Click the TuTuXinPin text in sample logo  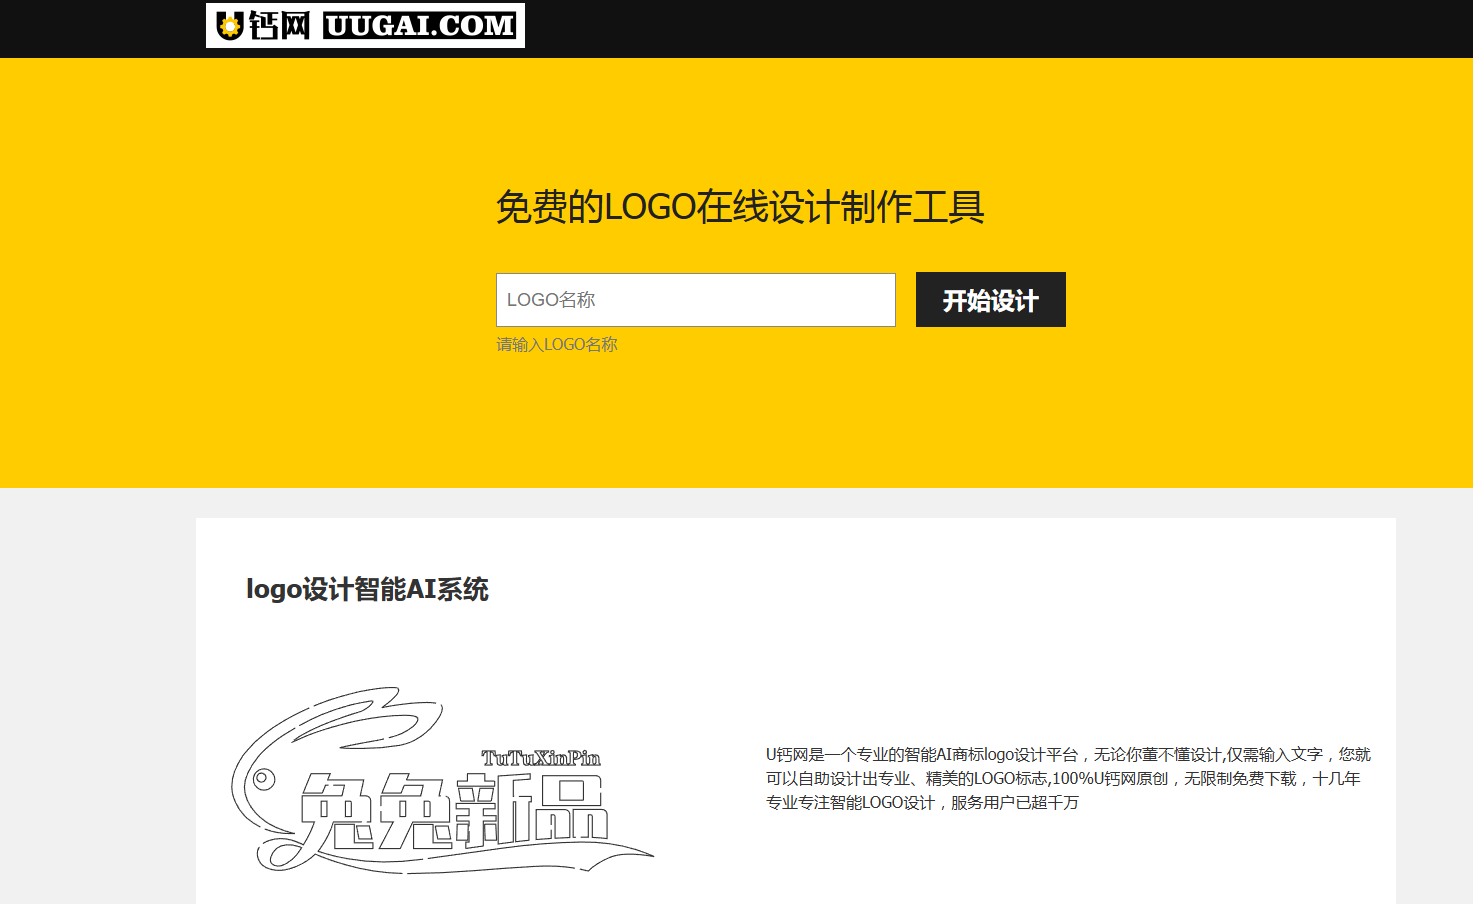541,758
